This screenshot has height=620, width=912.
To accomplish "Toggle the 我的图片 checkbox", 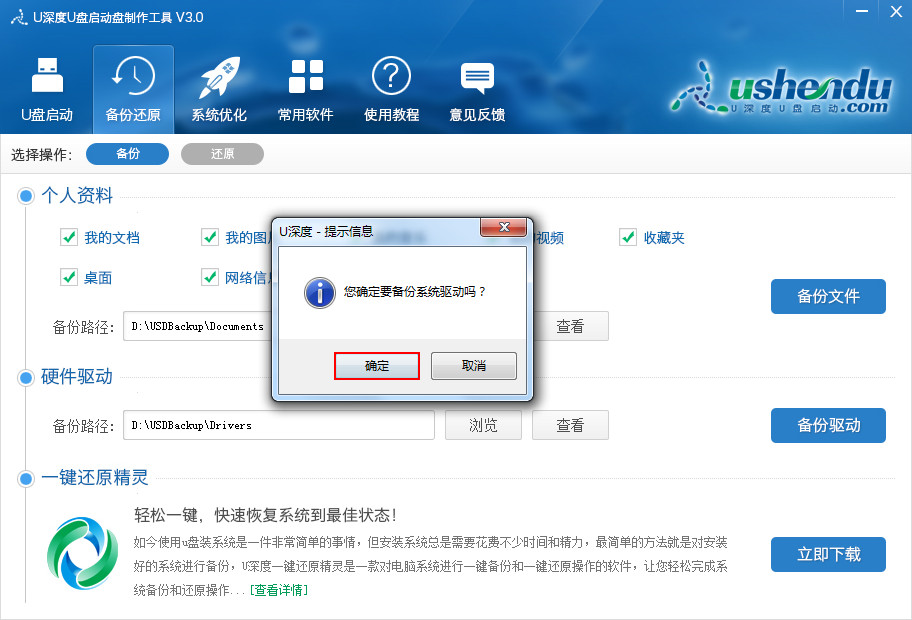I will [x=209, y=237].
